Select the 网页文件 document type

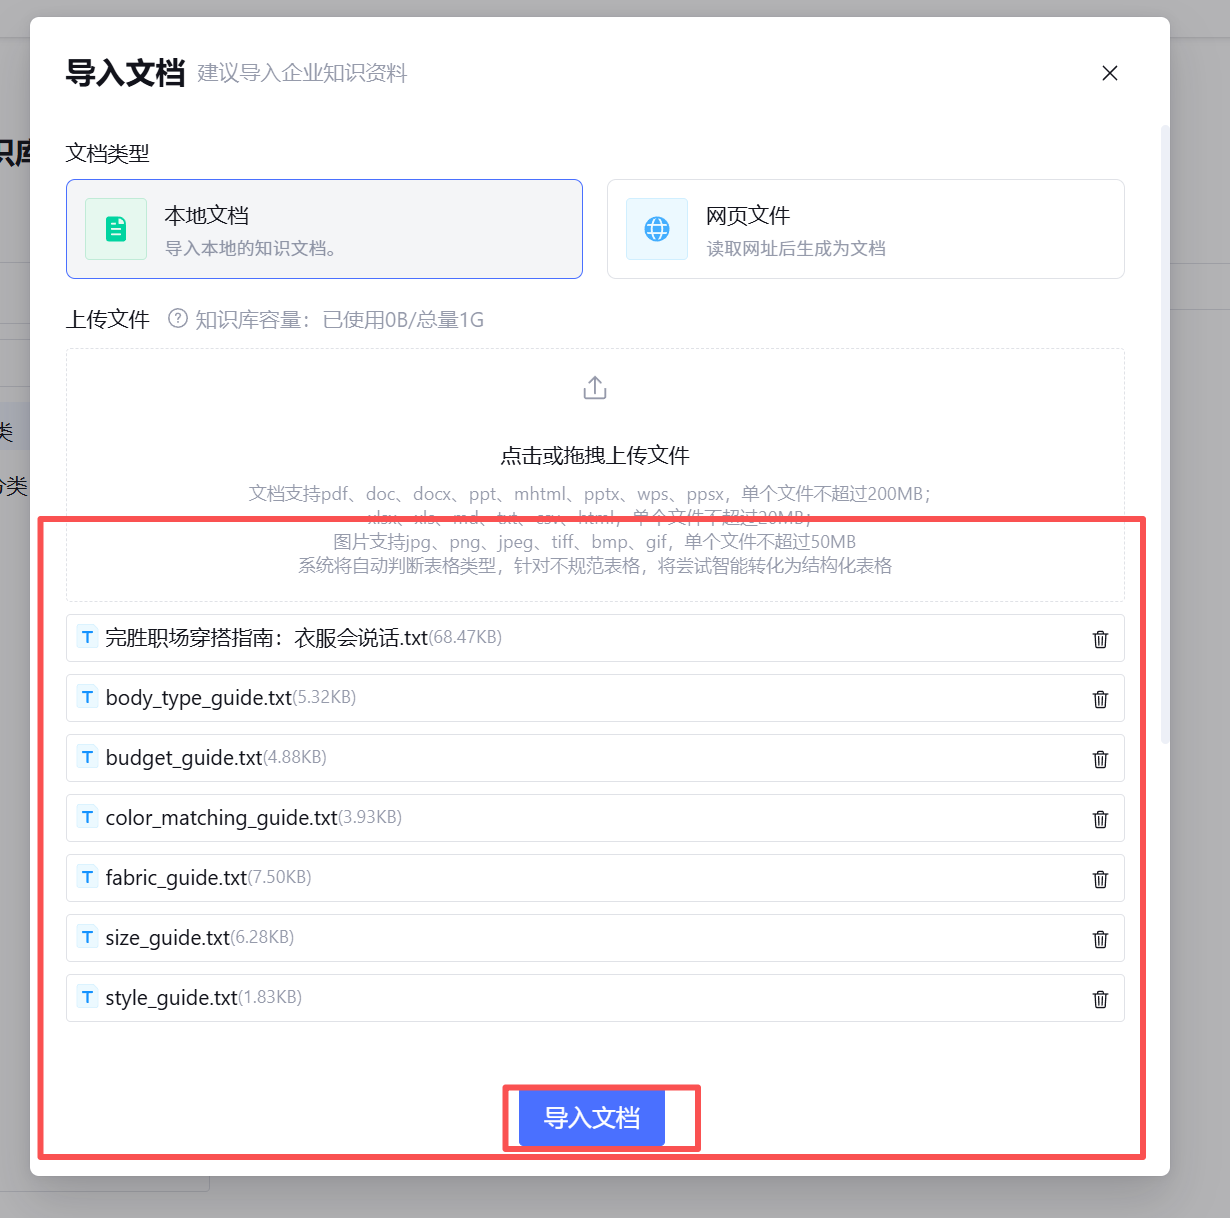click(x=866, y=229)
